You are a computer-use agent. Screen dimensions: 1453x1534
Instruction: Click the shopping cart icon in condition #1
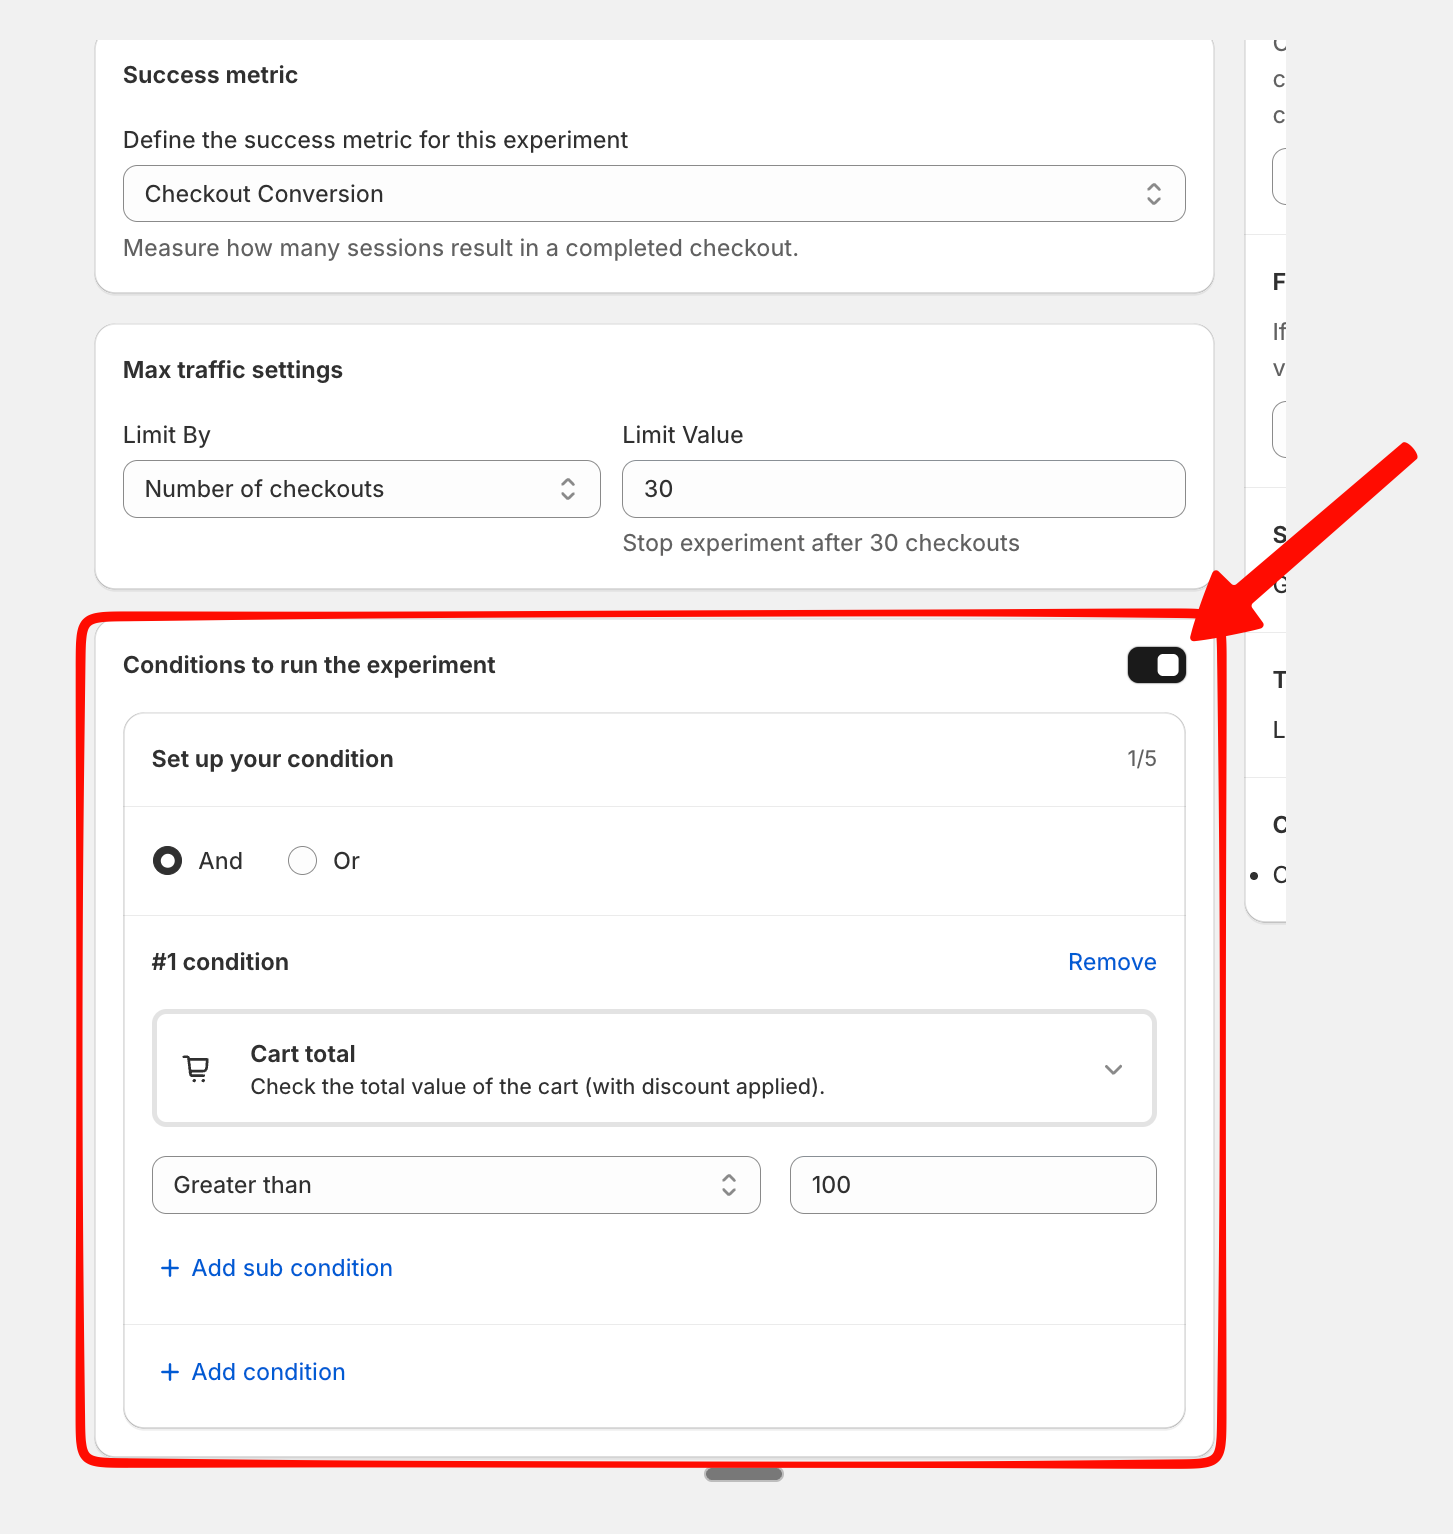pyautogui.click(x=197, y=1069)
